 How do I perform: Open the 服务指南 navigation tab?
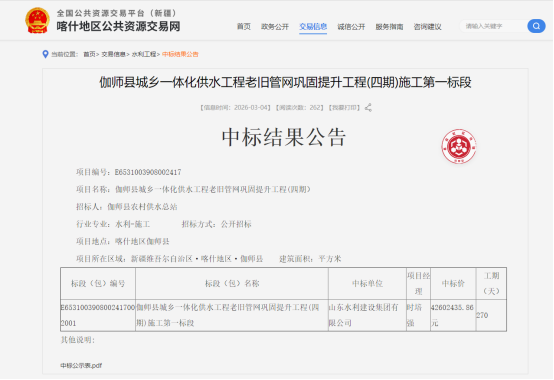pos(389,27)
